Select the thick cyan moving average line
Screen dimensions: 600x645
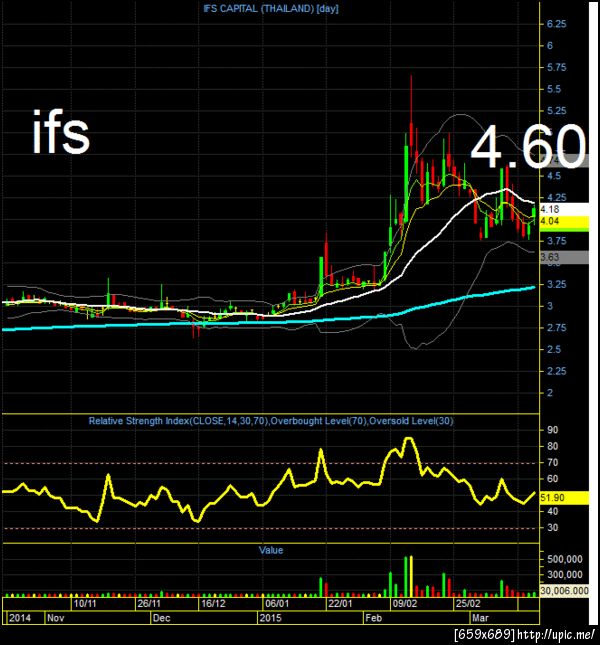pos(267,321)
